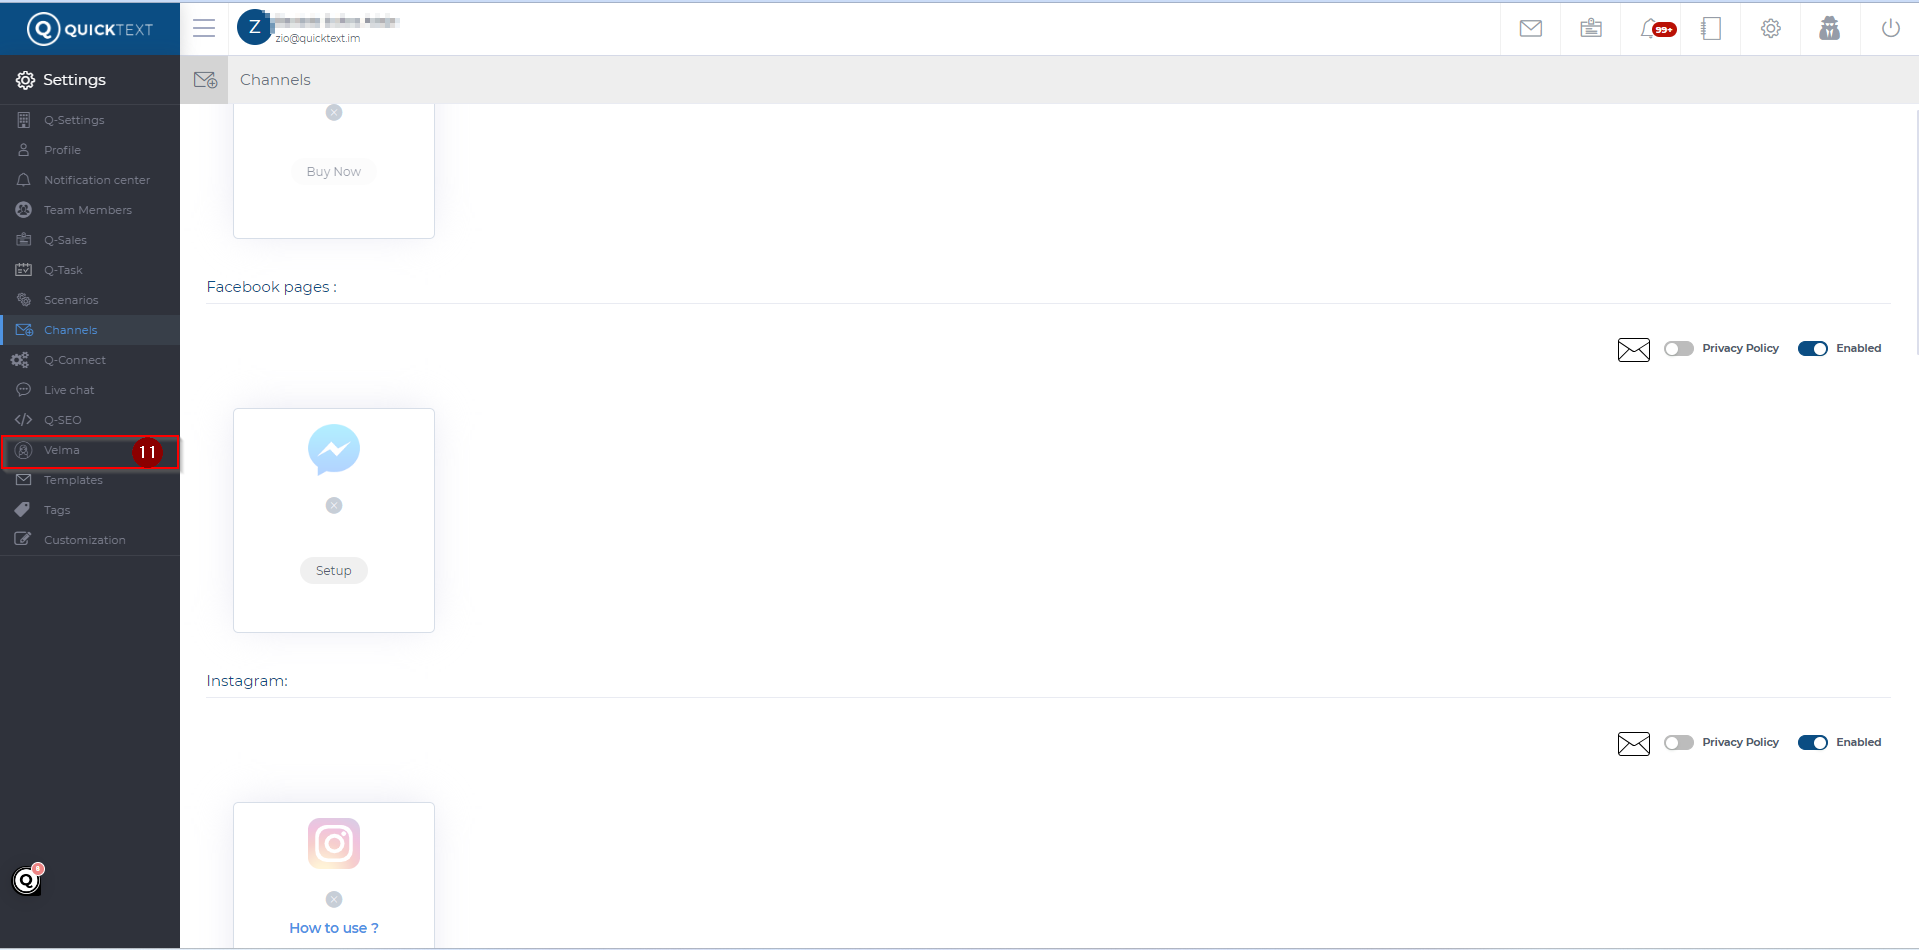The height and width of the screenshot is (950, 1919).
Task: Open the gear settings icon in header
Action: tap(1770, 28)
